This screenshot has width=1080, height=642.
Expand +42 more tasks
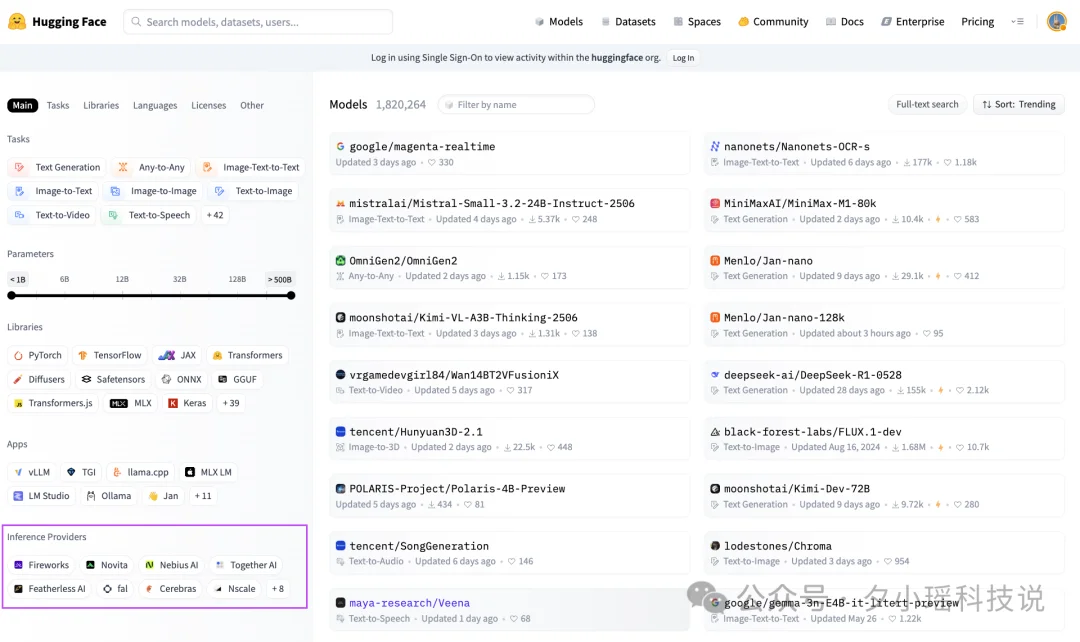tap(215, 215)
